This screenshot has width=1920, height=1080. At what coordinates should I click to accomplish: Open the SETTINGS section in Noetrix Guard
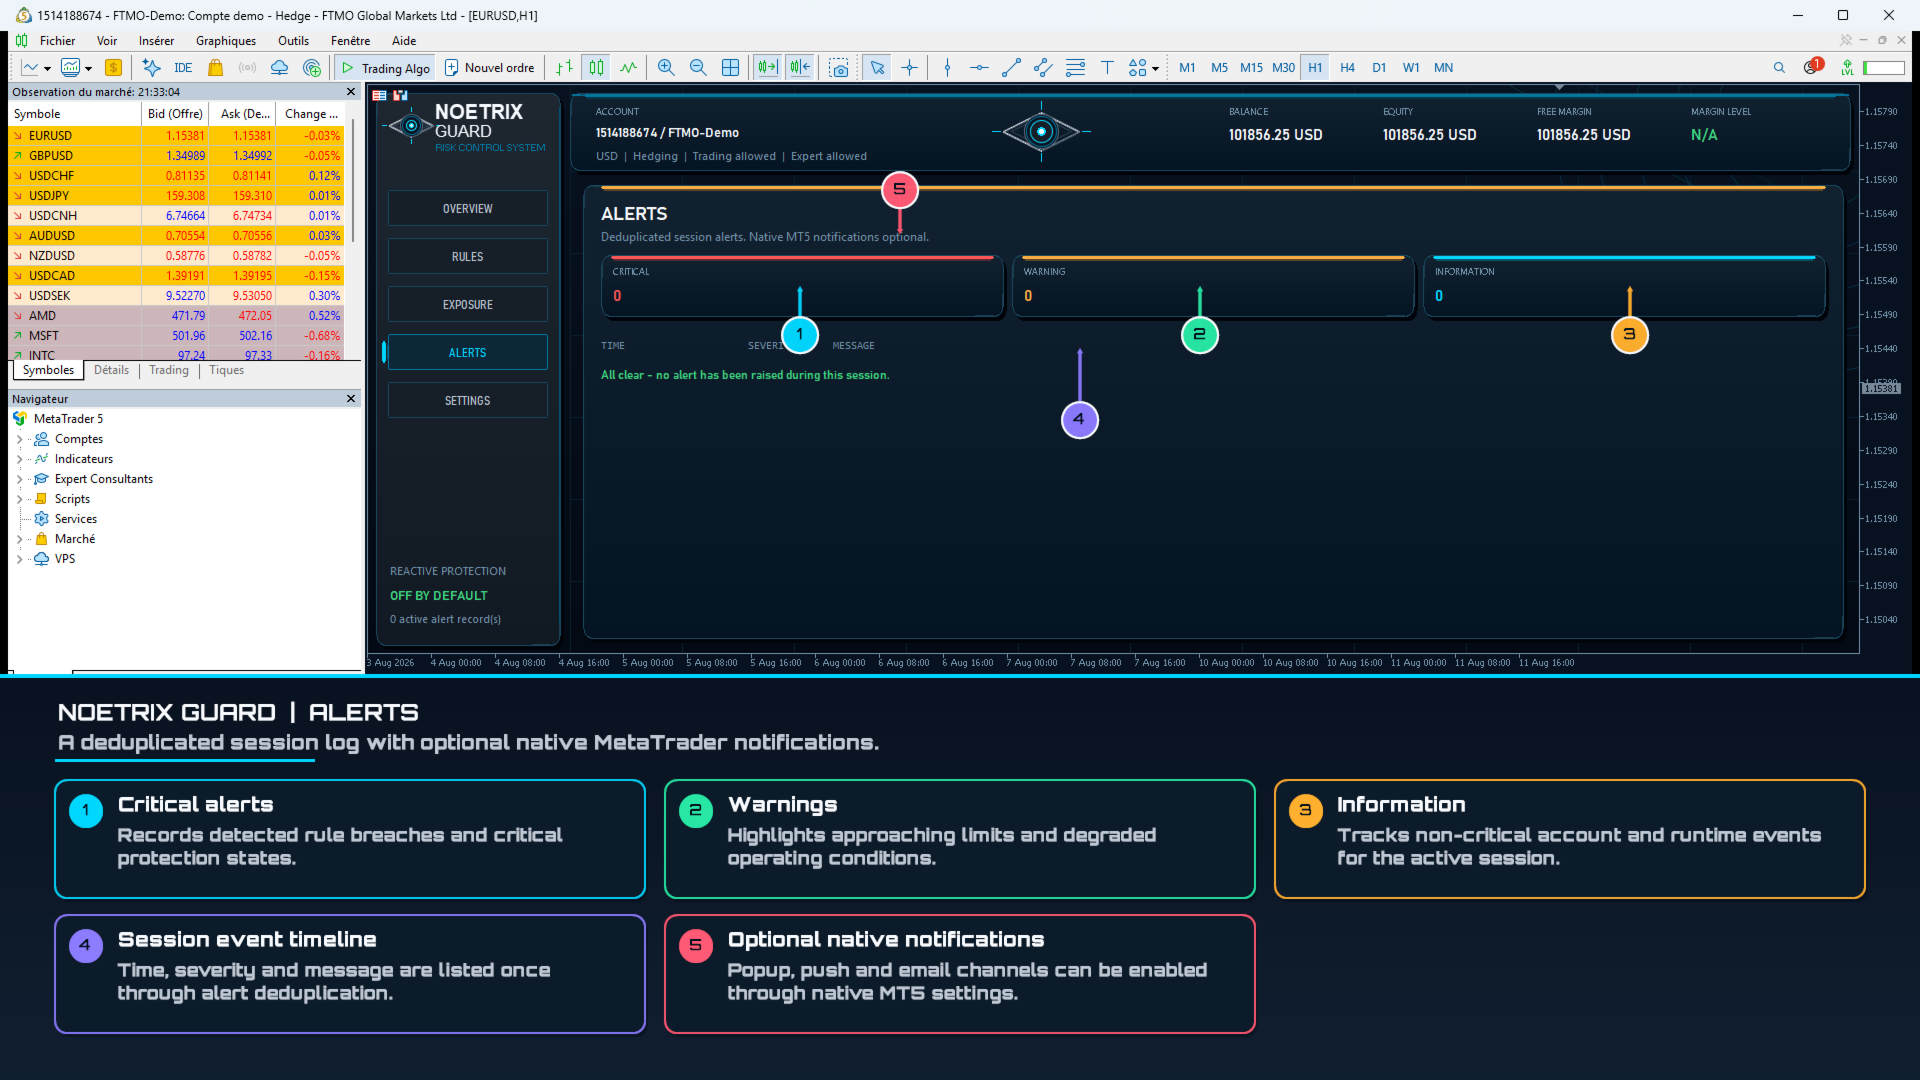coord(467,400)
